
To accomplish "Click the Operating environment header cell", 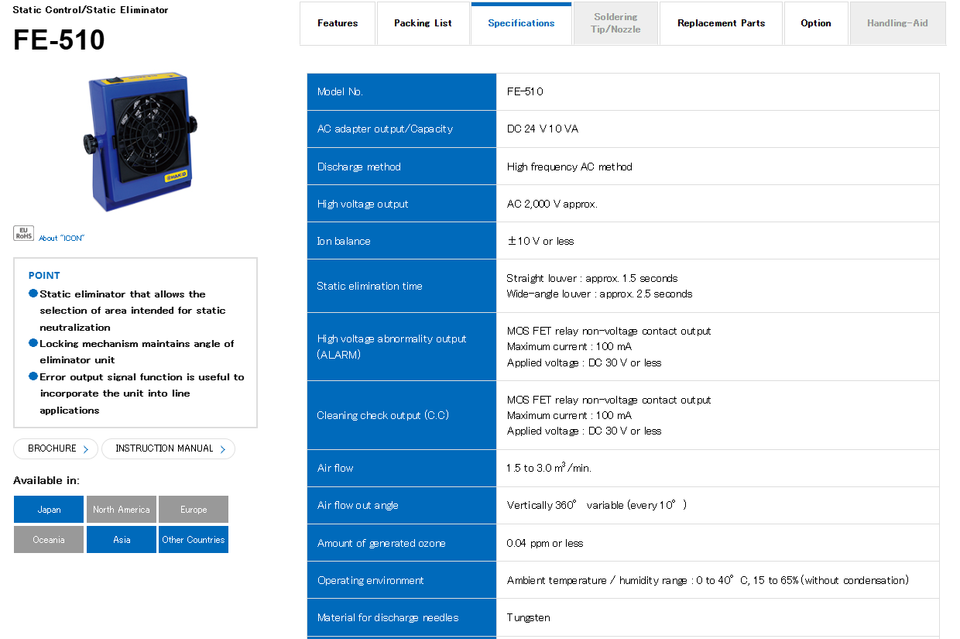I will (402, 580).
